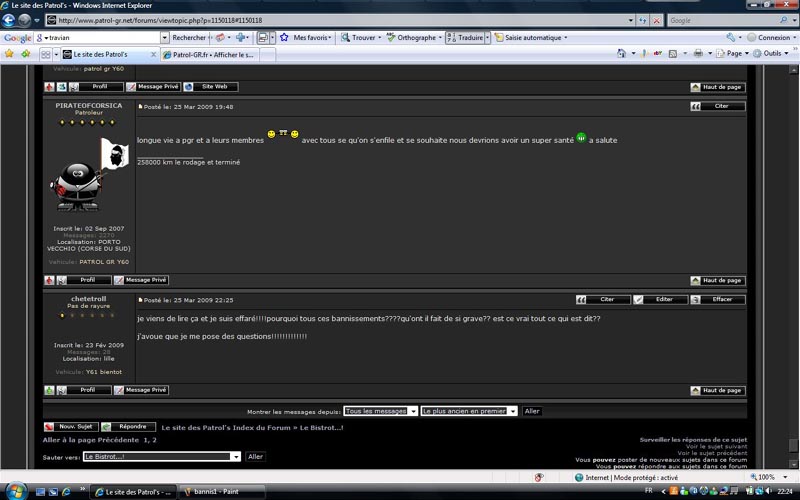Switch to Patrol-GR.fr tab
Viewport: 800px width, 500px height.
pos(211,55)
